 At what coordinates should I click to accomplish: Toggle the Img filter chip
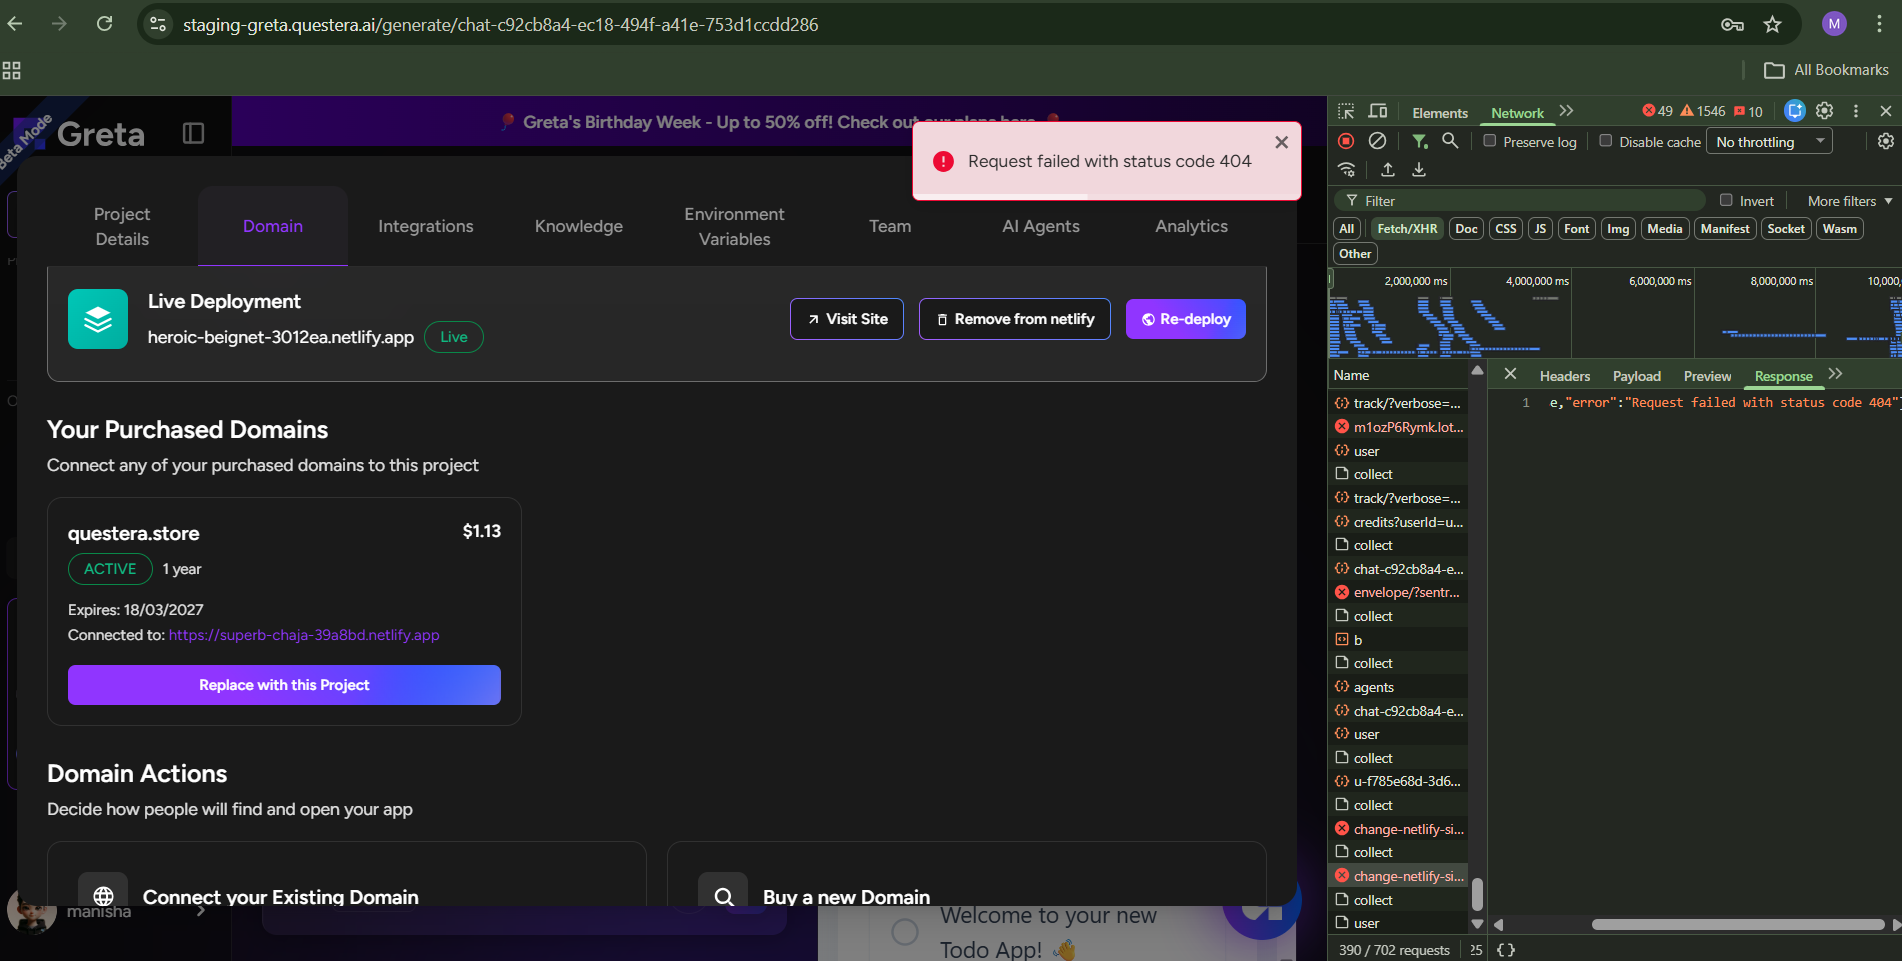1618,229
